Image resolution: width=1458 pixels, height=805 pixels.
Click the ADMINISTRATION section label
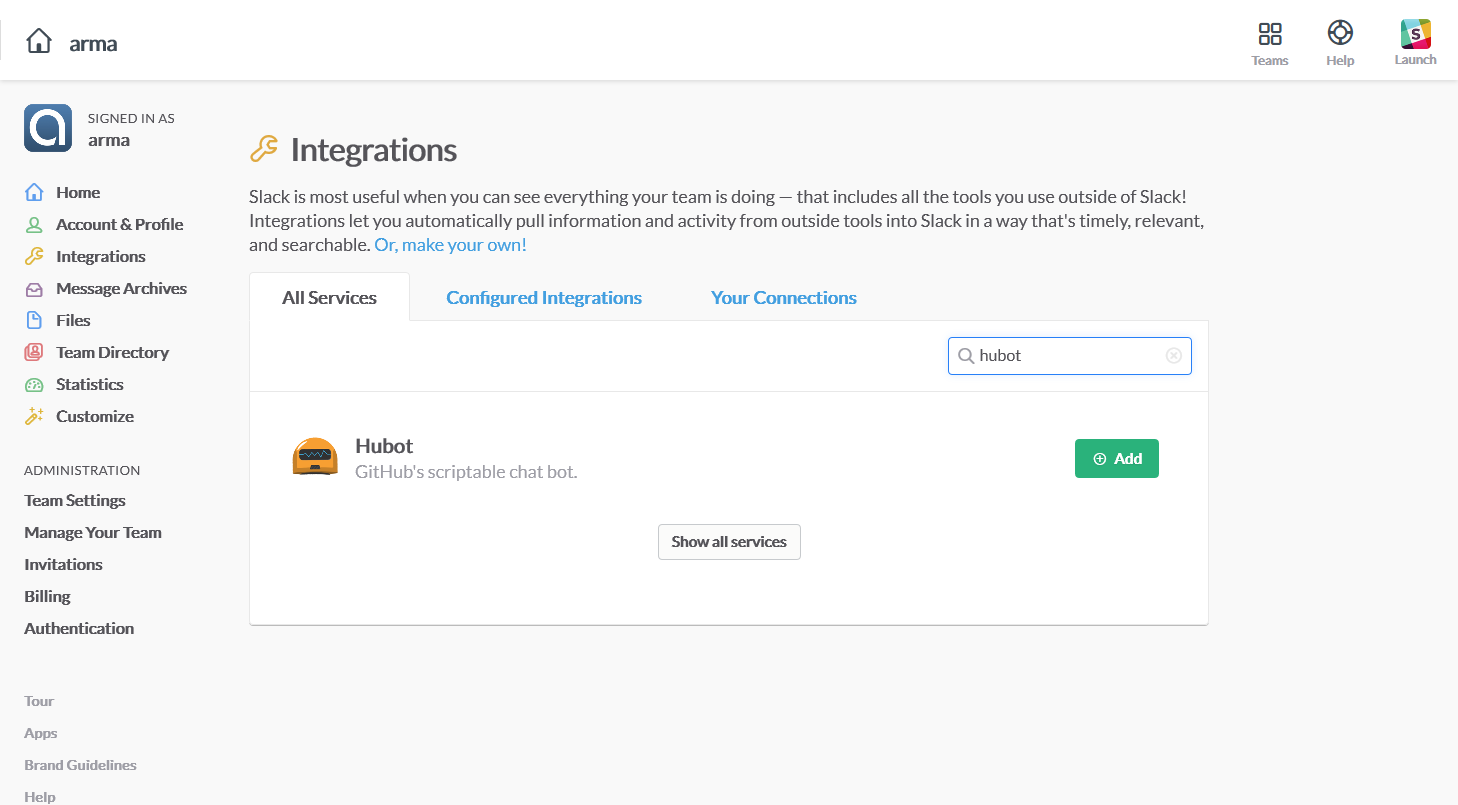82,470
